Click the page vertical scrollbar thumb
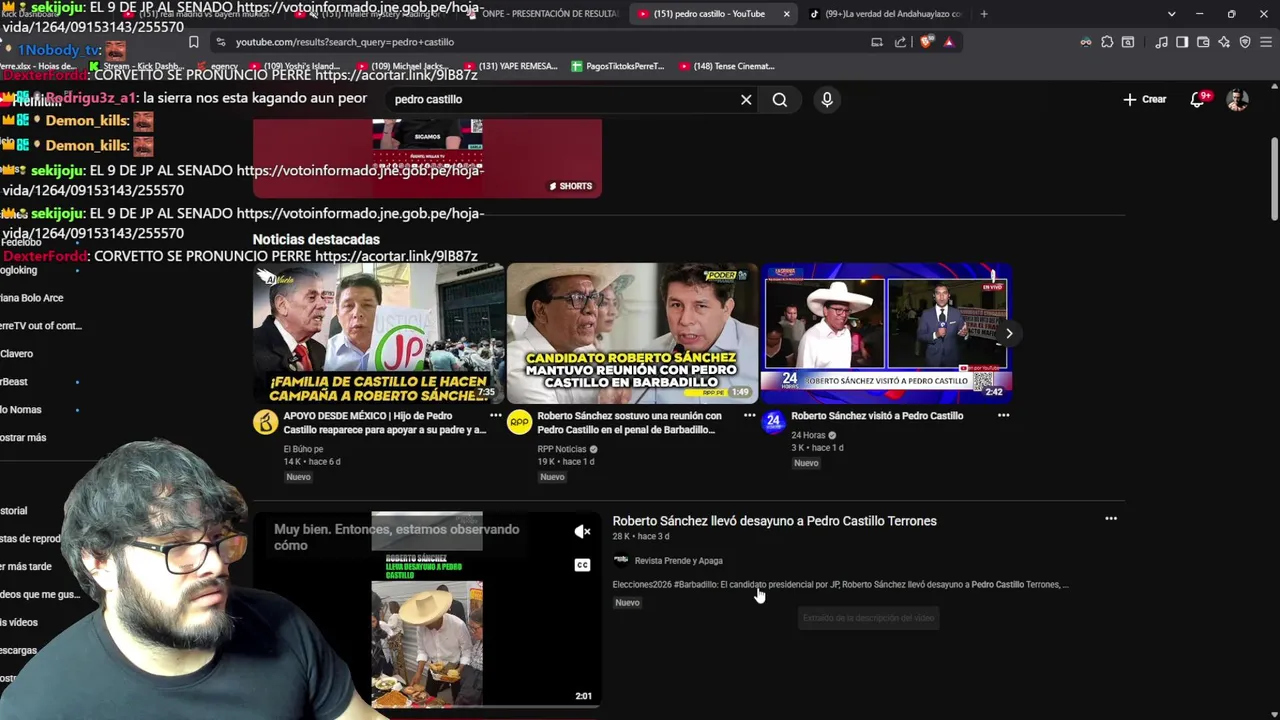This screenshot has width=1280, height=720. pos(1274,178)
